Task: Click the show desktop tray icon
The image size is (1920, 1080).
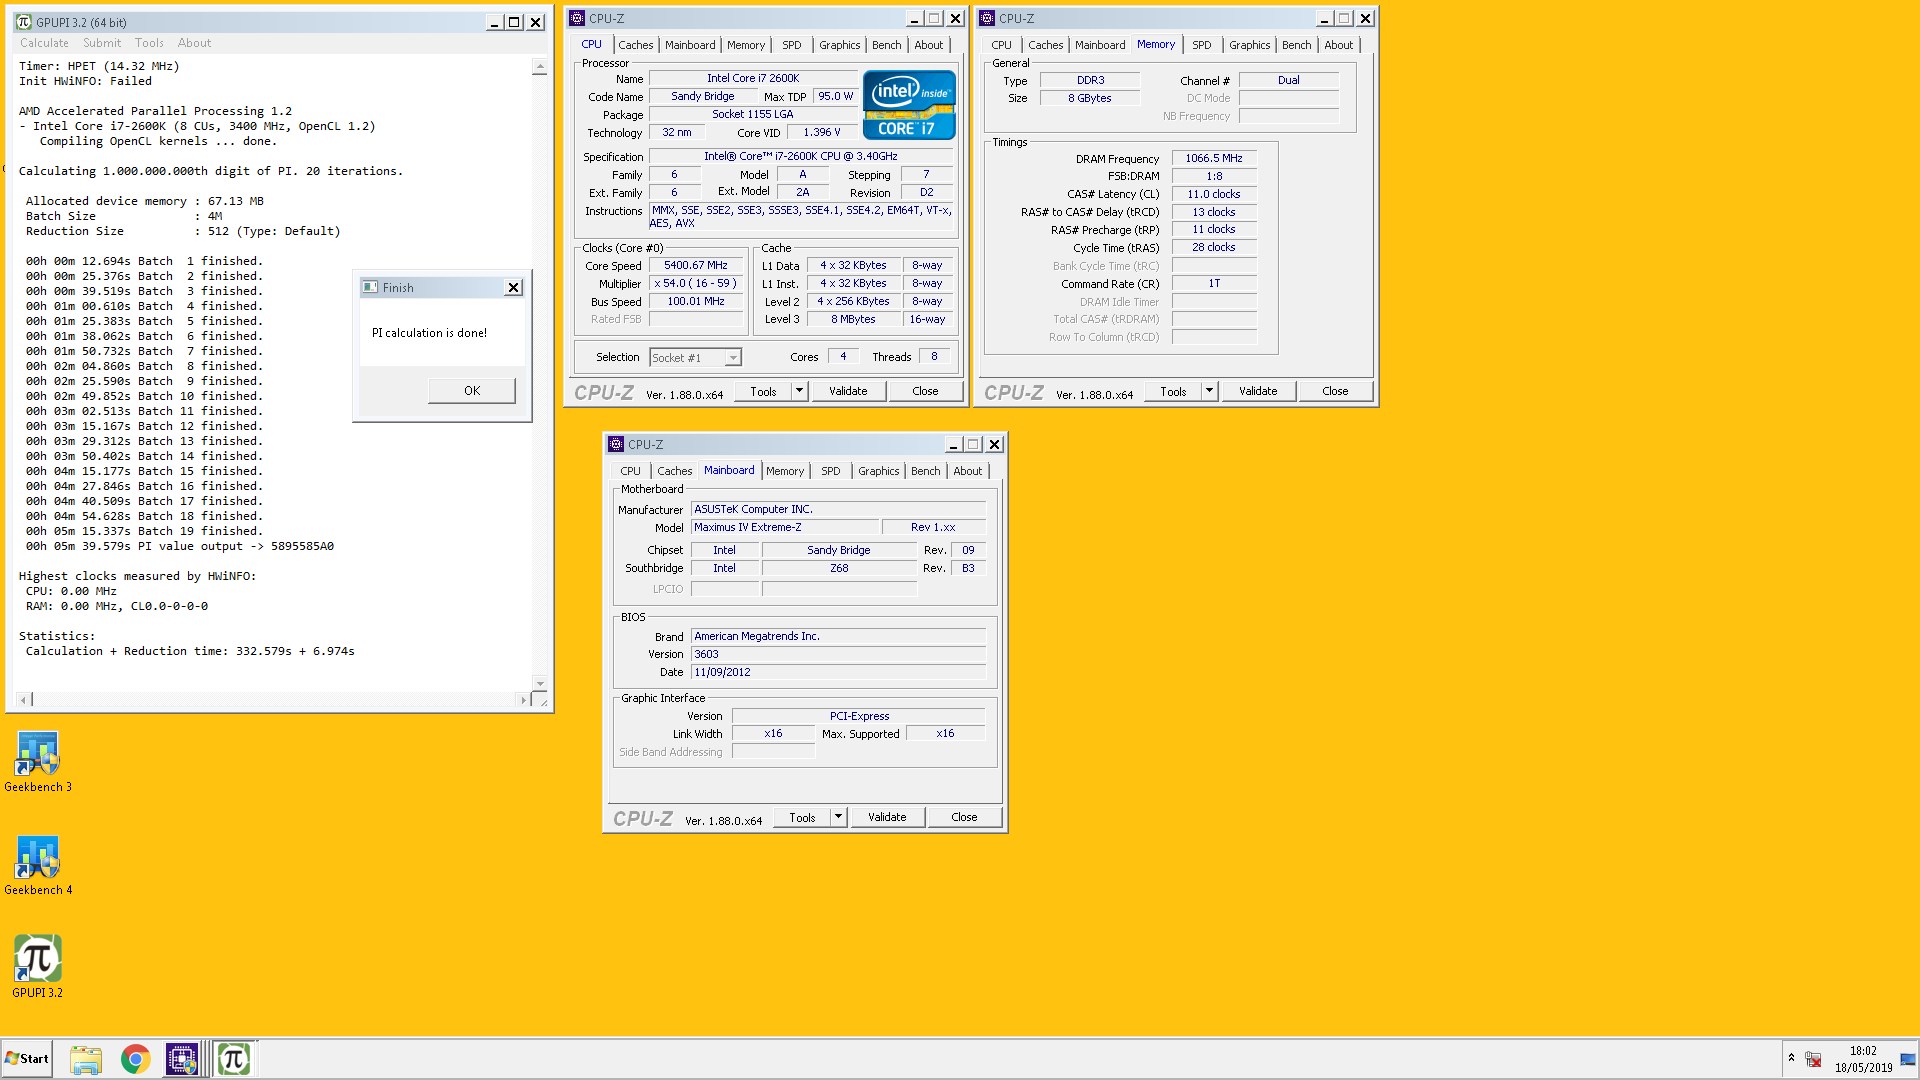Action: coord(1908,1059)
